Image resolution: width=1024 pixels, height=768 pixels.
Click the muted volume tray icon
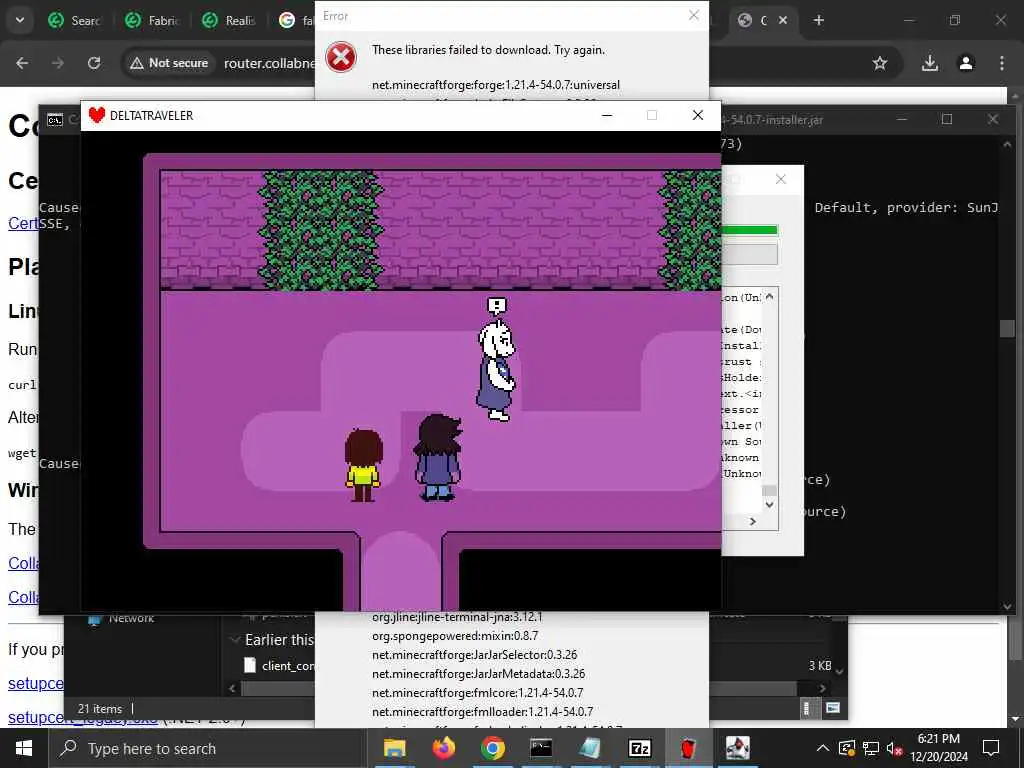point(895,748)
